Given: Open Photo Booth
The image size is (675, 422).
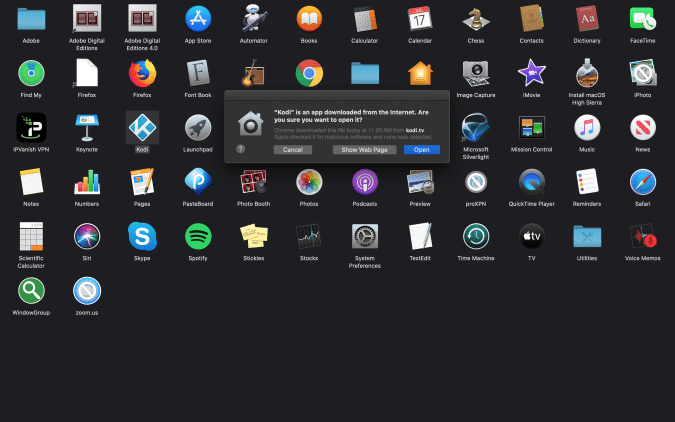Looking at the screenshot, I should (x=254, y=182).
